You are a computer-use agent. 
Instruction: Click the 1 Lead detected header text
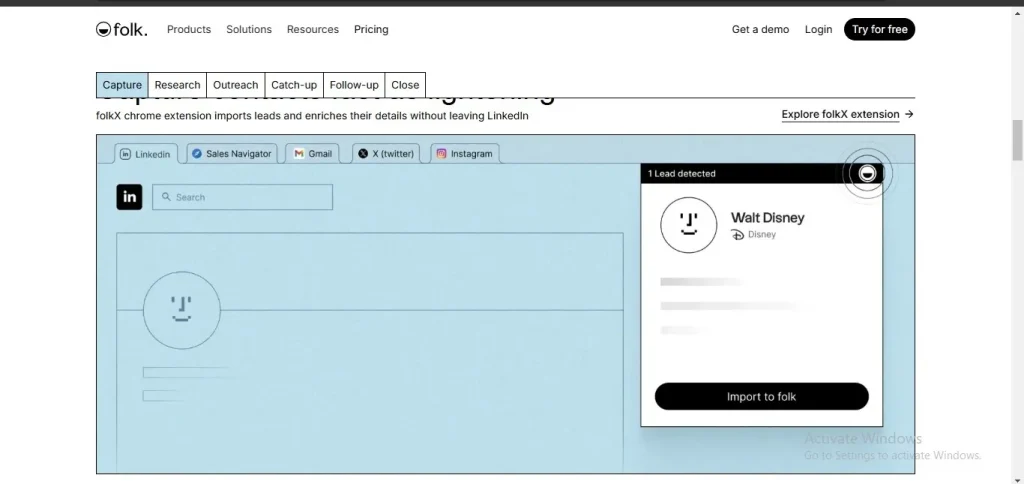[682, 174]
